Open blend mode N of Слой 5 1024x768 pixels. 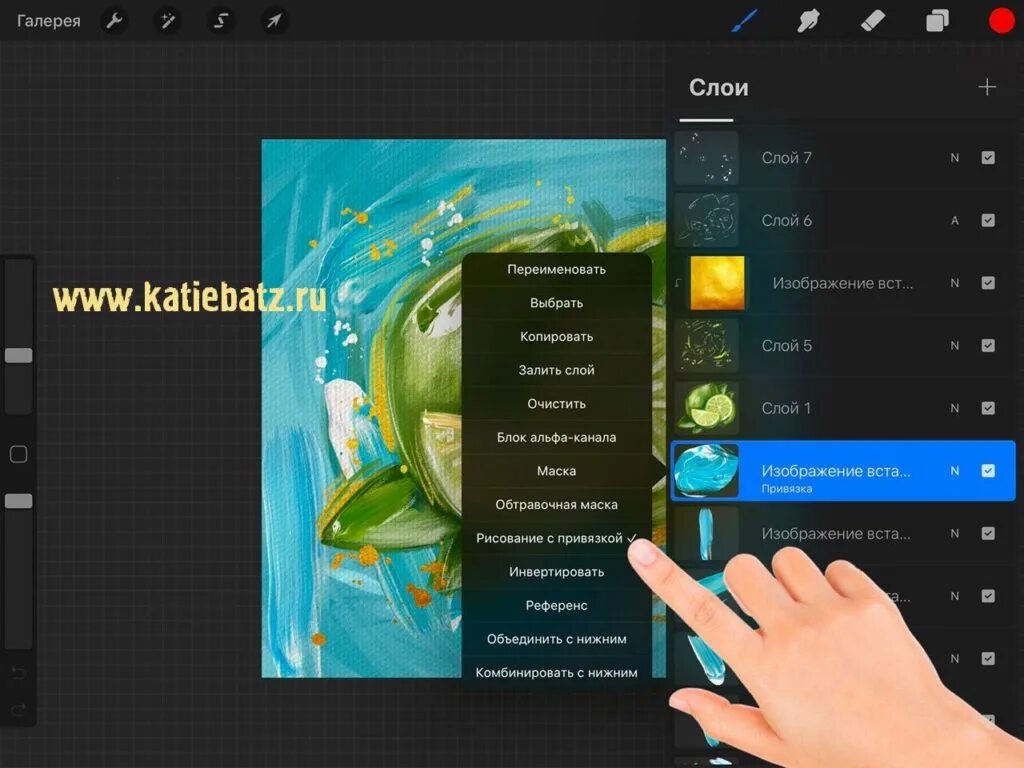pos(955,345)
